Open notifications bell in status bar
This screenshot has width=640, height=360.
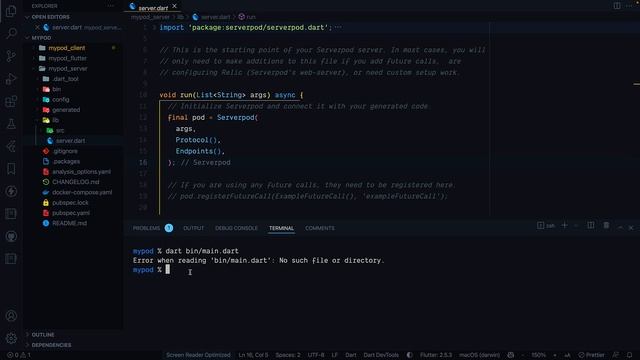pos(629,355)
